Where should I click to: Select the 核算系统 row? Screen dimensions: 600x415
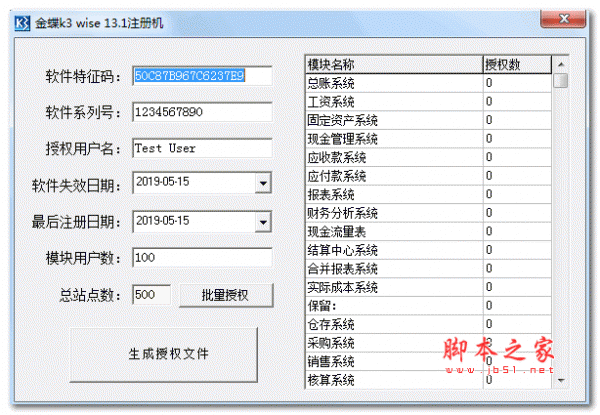click(429, 380)
